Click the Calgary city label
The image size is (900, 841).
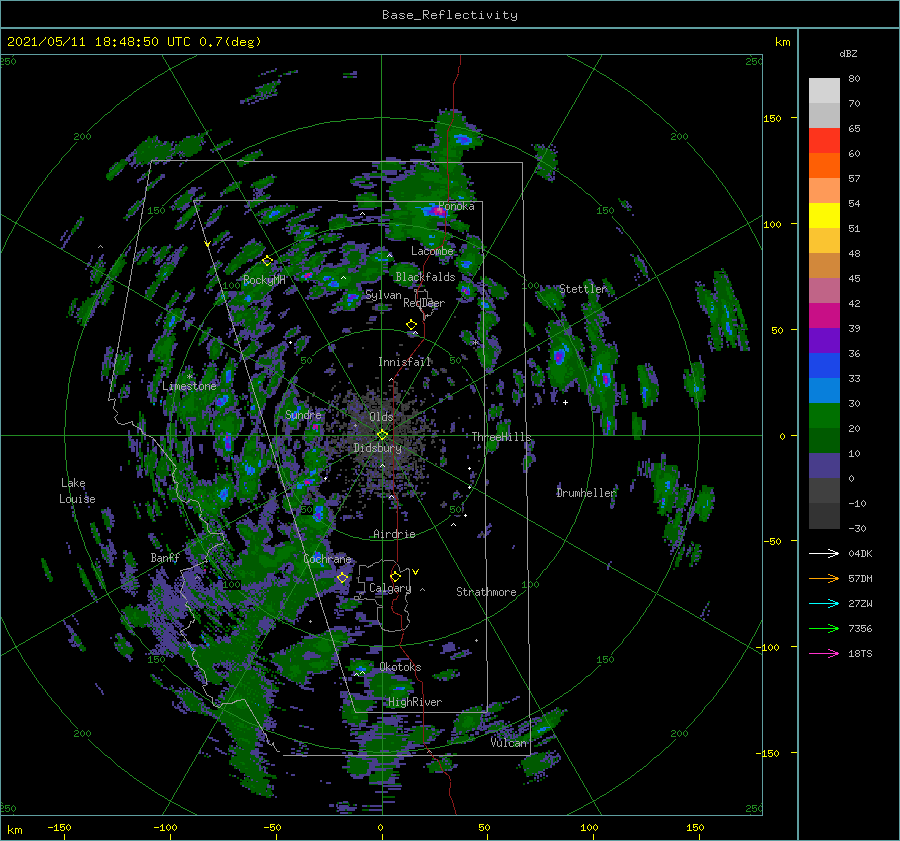pyautogui.click(x=390, y=588)
